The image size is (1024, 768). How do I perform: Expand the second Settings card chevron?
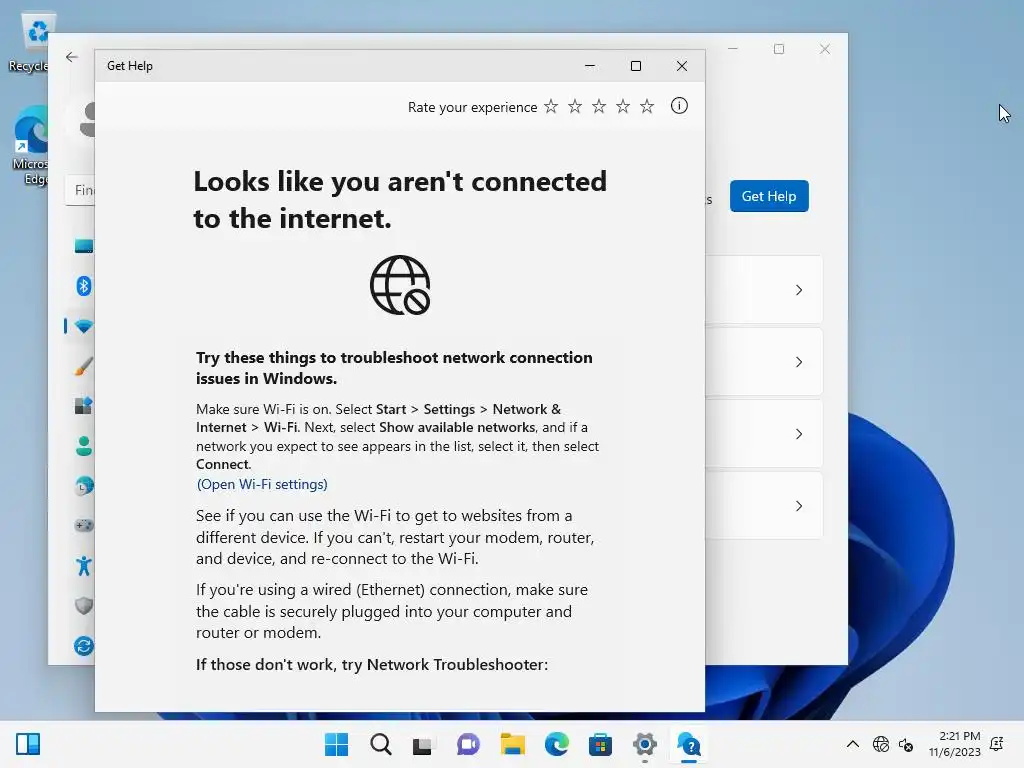pos(799,362)
